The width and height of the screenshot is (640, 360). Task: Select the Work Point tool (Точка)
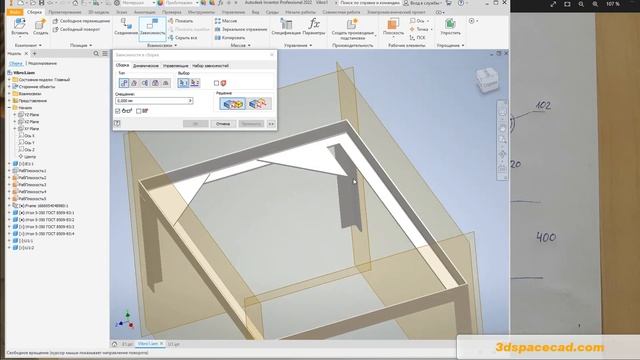[x=420, y=29]
